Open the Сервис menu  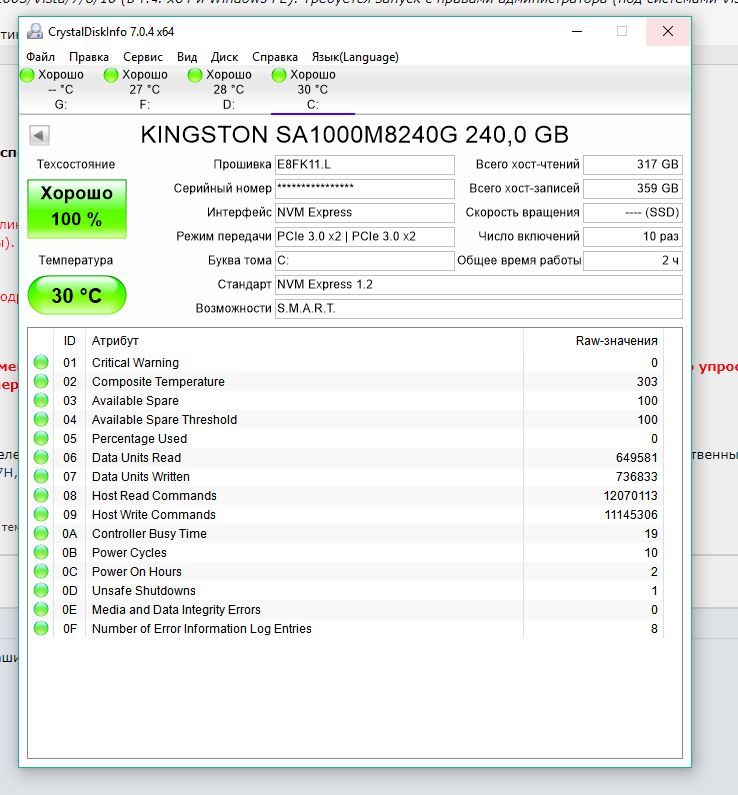point(143,57)
